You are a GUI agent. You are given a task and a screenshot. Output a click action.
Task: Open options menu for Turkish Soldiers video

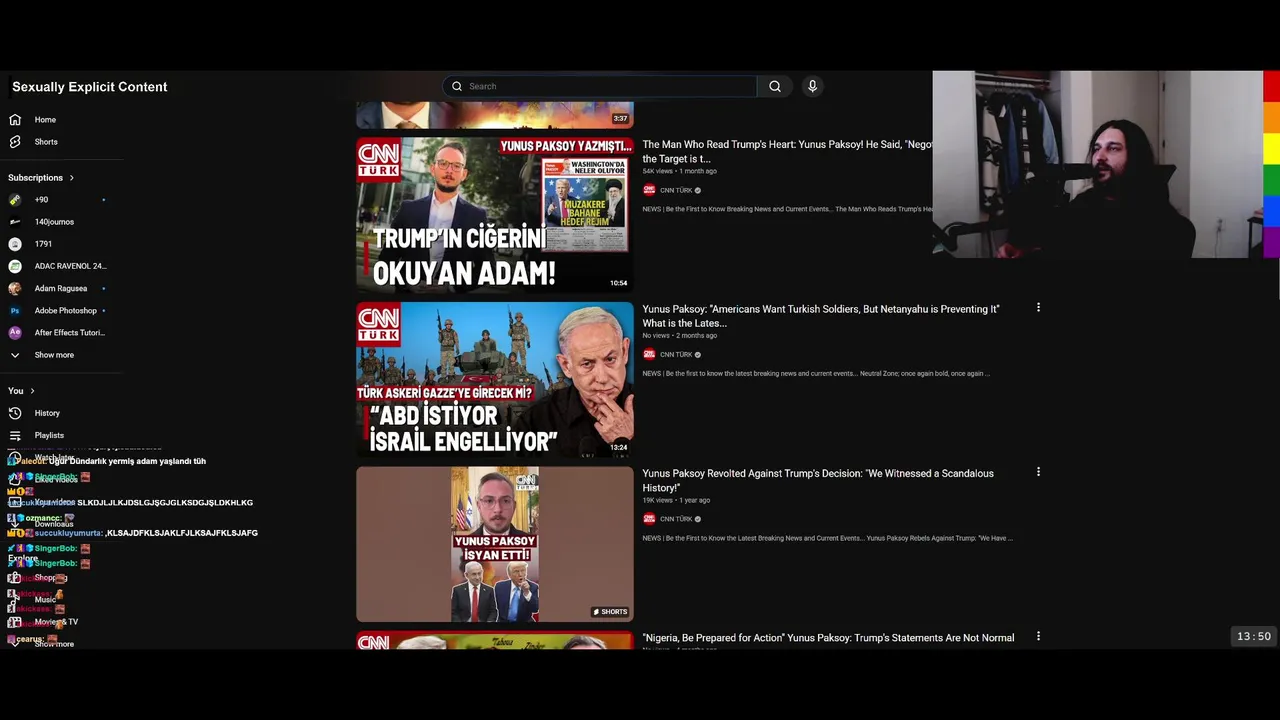(1038, 308)
